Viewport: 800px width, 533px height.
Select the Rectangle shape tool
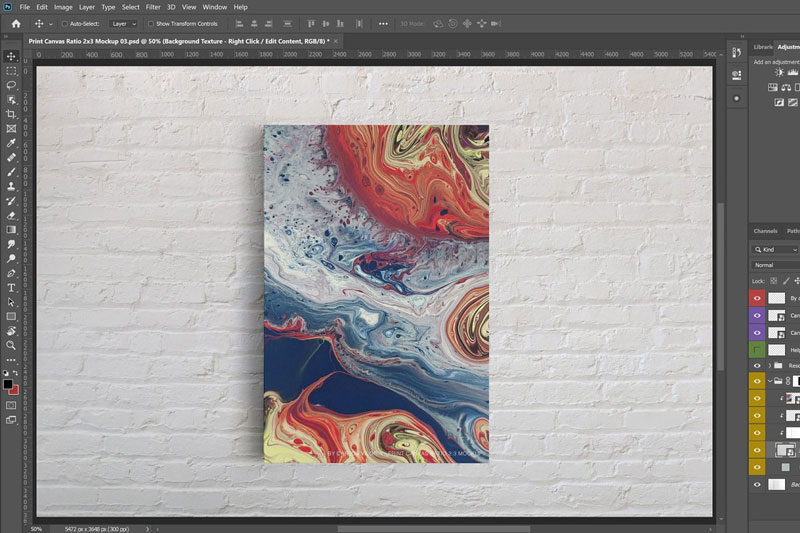click(11, 316)
